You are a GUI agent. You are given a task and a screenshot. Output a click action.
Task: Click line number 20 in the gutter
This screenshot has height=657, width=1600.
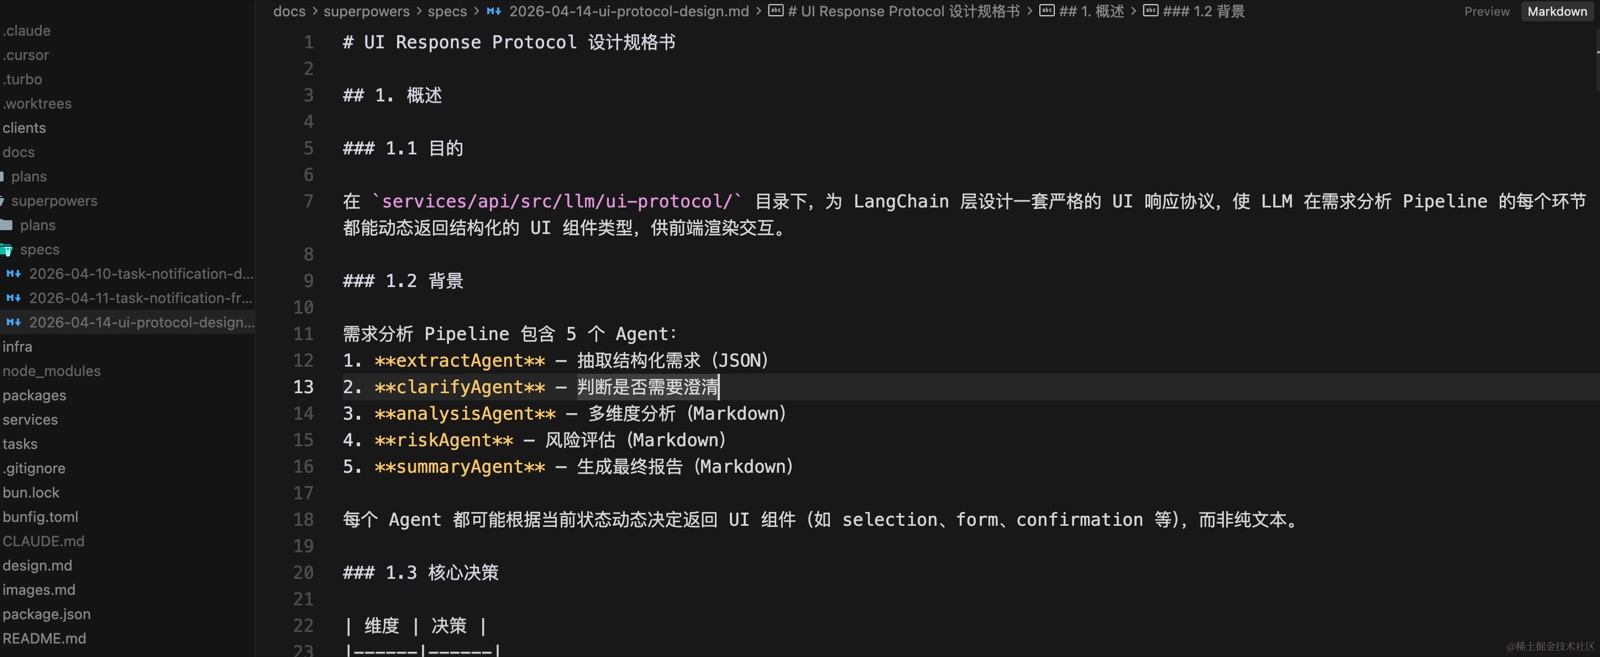click(303, 573)
